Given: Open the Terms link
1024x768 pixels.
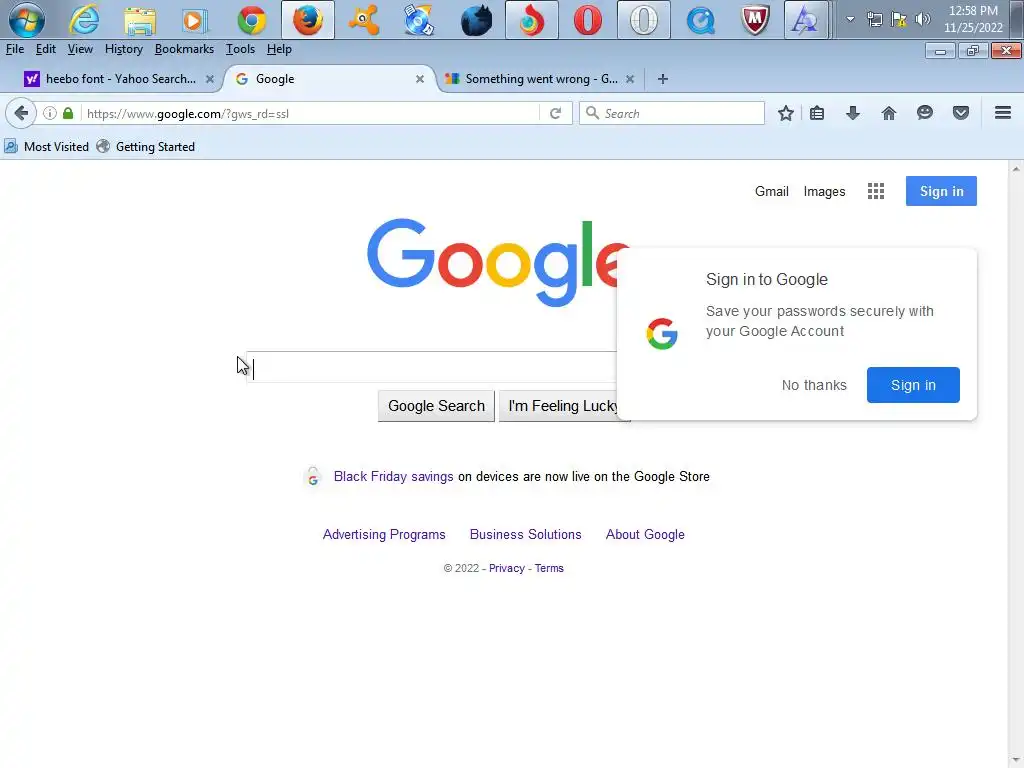Looking at the screenshot, I should (549, 568).
